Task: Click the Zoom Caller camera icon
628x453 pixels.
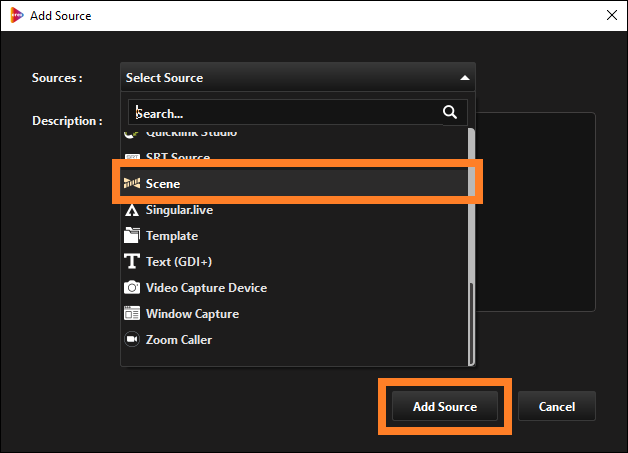Action: point(132,339)
